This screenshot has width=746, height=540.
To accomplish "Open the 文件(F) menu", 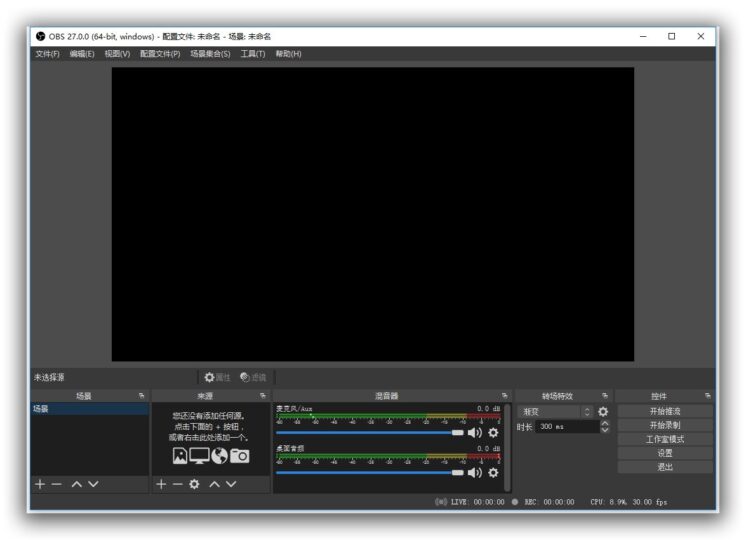I will [x=47, y=54].
